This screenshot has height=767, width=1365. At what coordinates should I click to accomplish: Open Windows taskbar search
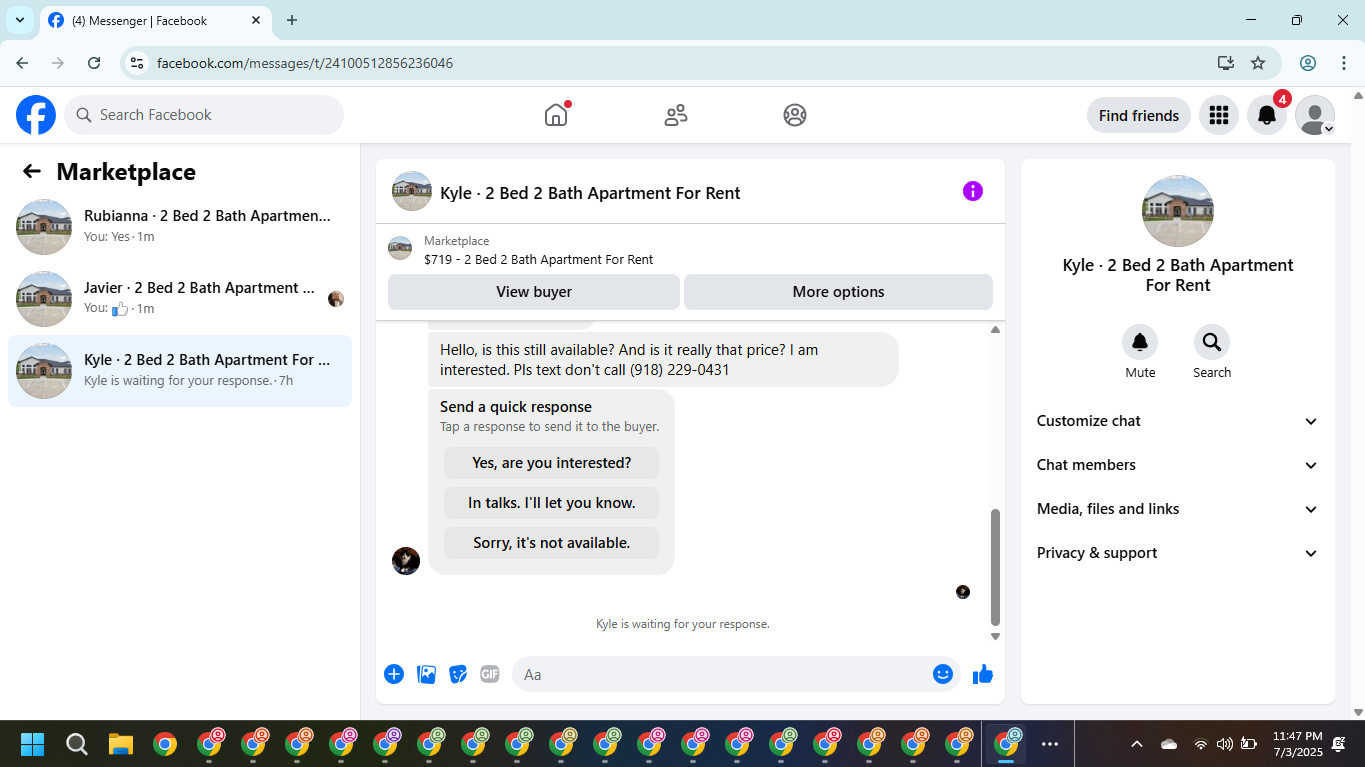click(77, 744)
